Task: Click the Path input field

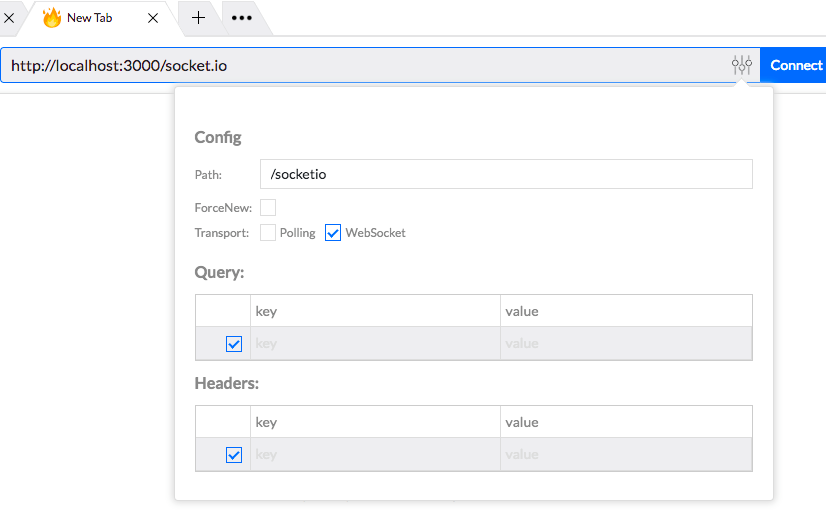Action: point(505,174)
